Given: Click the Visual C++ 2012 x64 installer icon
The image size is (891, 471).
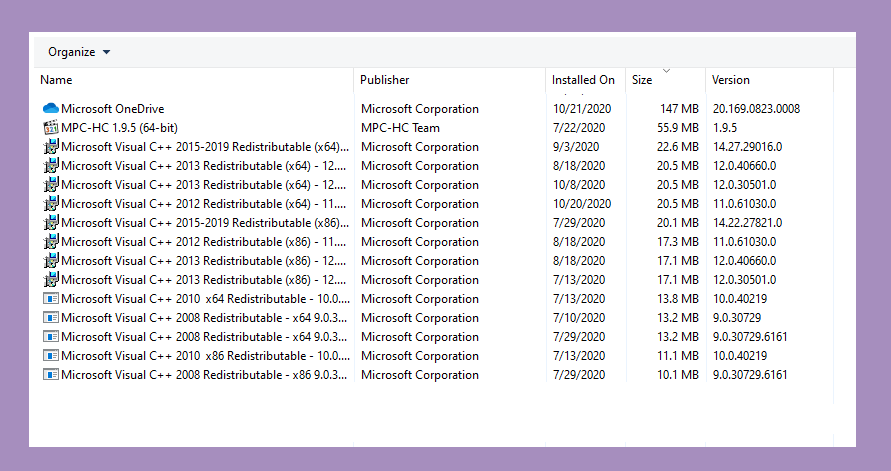Looking at the screenshot, I should coord(51,203).
